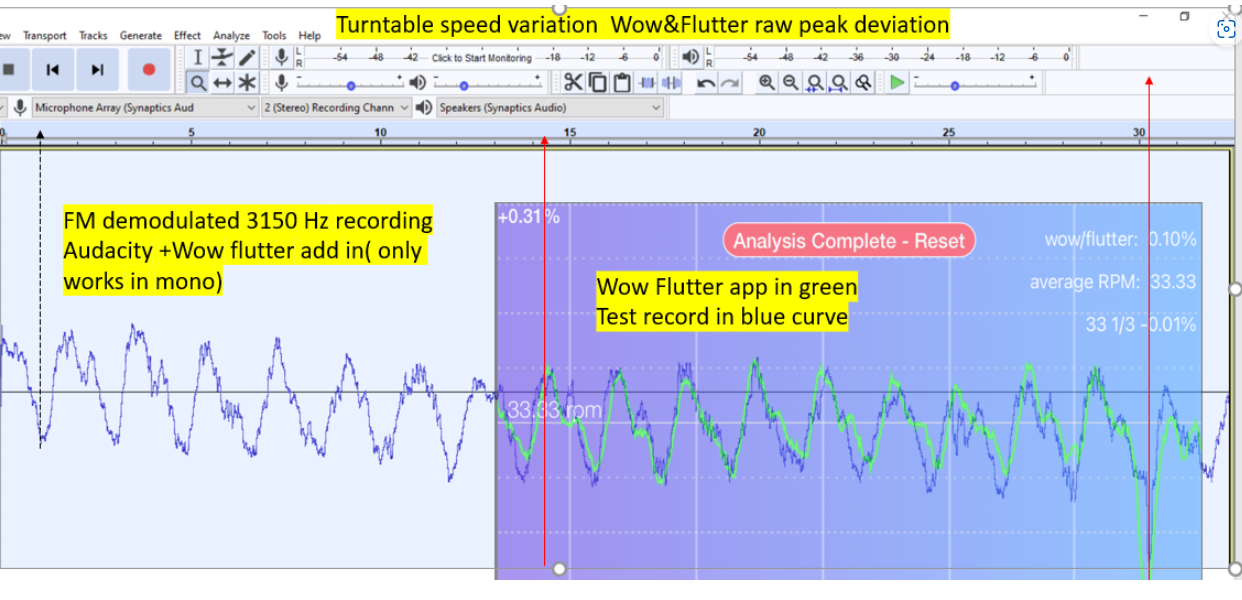Open 2 (Stereo) Recording Channels dropdown

336,107
